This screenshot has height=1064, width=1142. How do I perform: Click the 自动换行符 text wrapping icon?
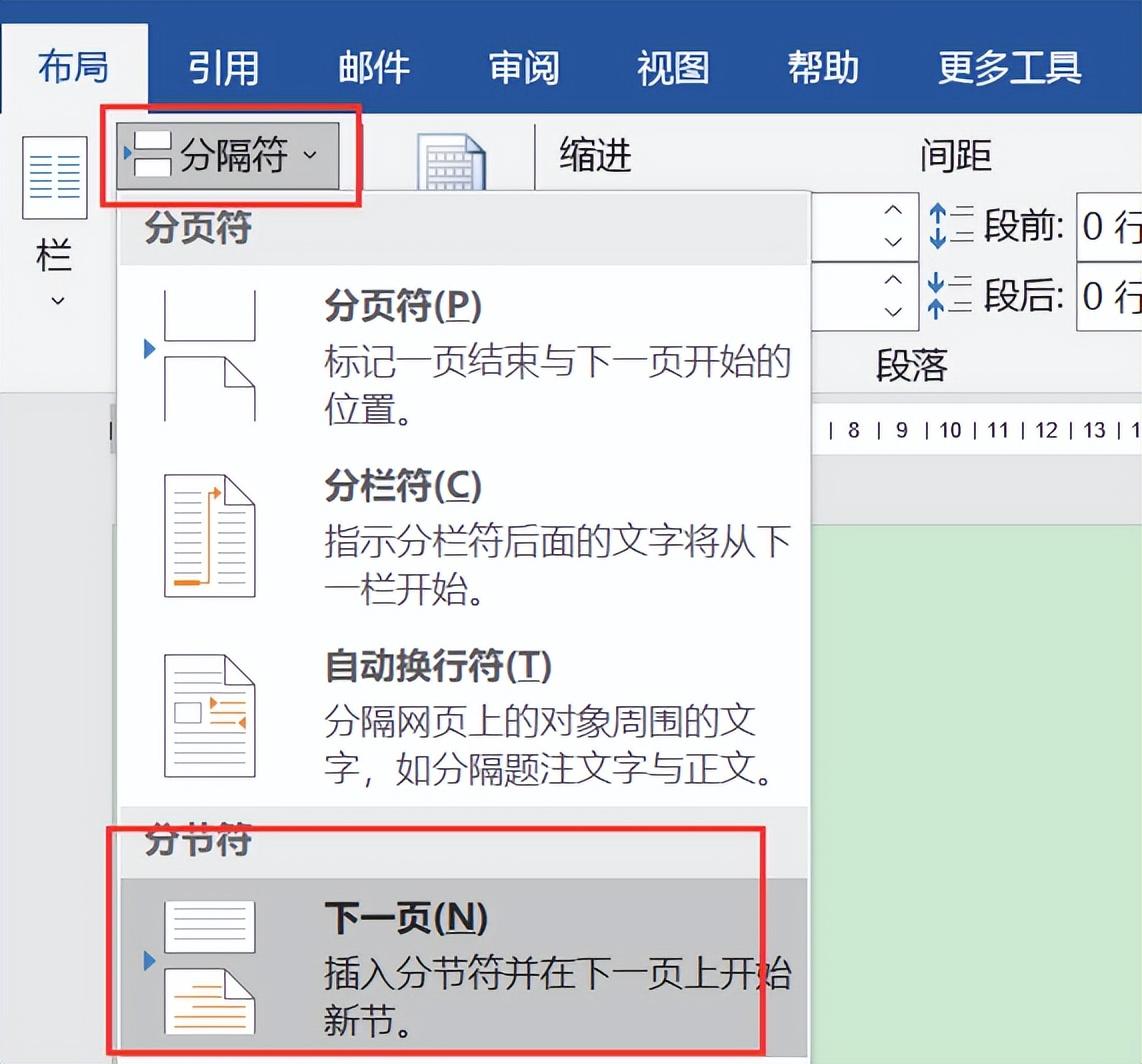click(210, 716)
